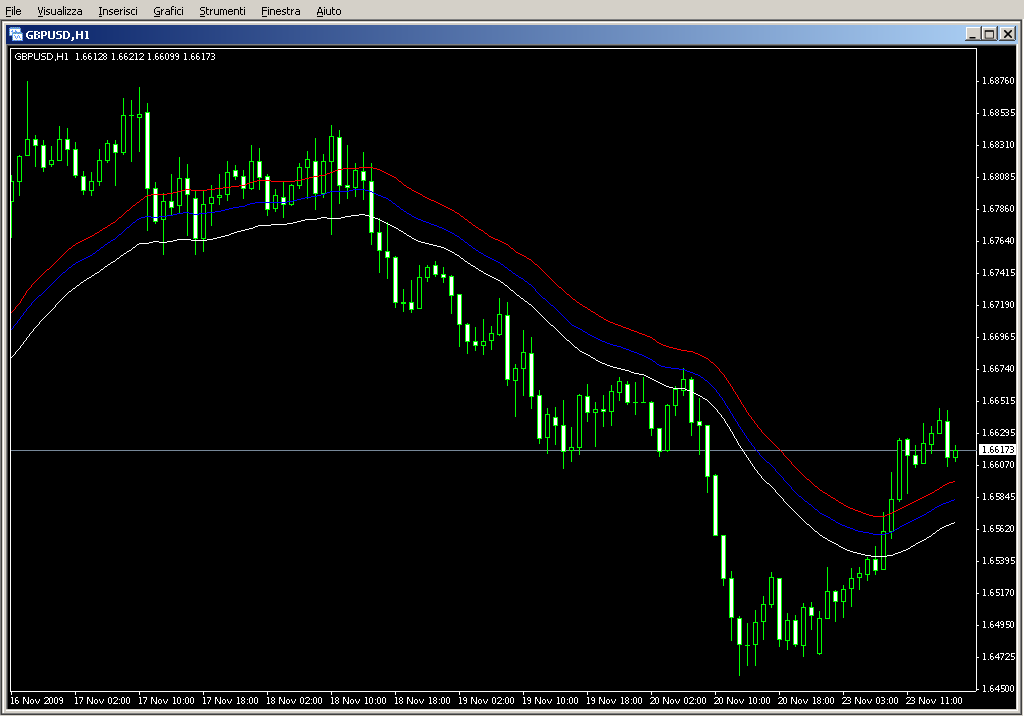Click price scale value 1.66295
Image resolution: width=1024 pixels, height=717 pixels.
(x=999, y=433)
